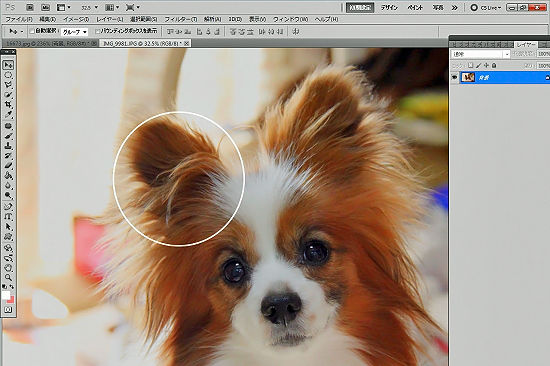Select the レイヤー panel tab

tap(526, 45)
